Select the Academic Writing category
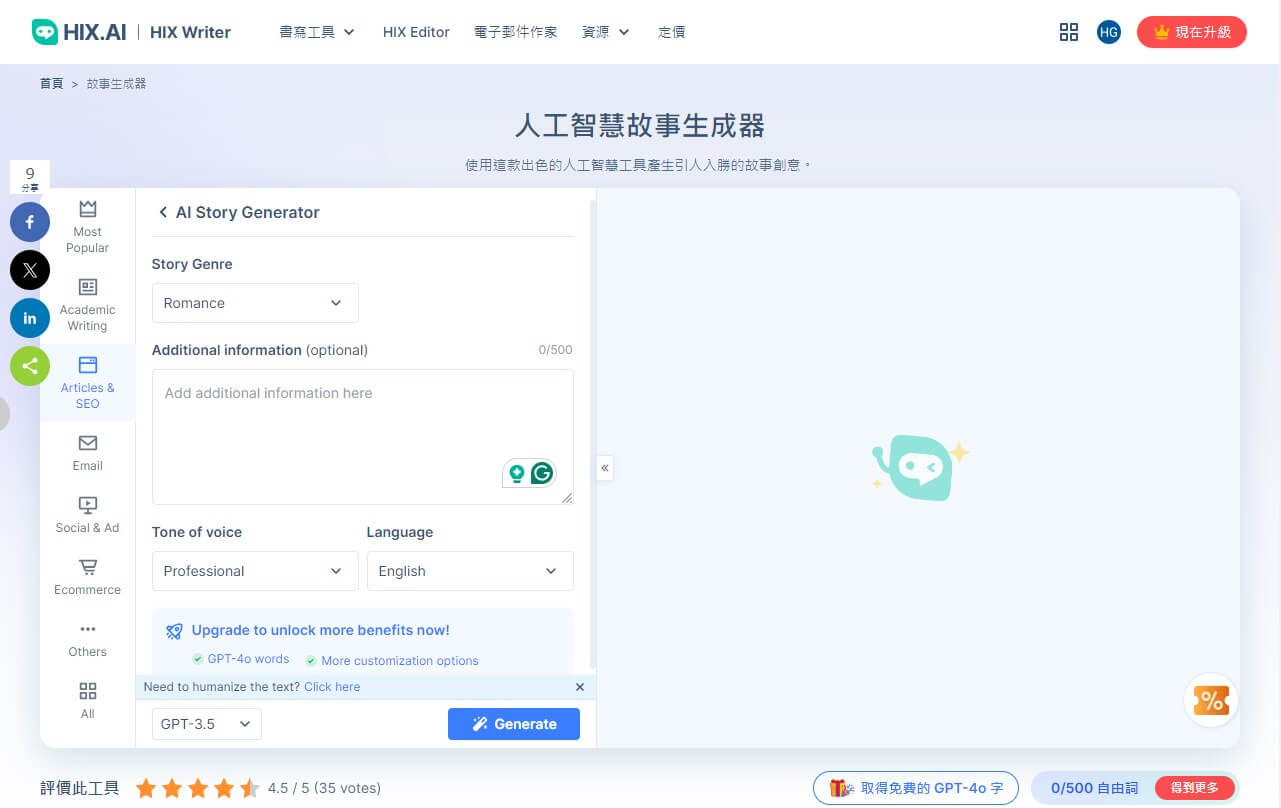This screenshot has height=808, width=1281. coord(88,305)
